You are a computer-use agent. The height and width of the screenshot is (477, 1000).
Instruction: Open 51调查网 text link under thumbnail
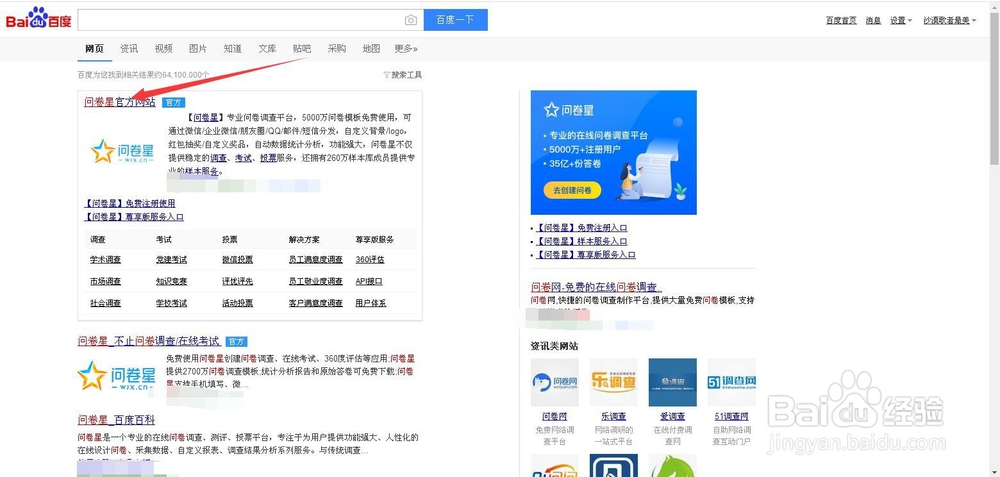click(x=732, y=416)
